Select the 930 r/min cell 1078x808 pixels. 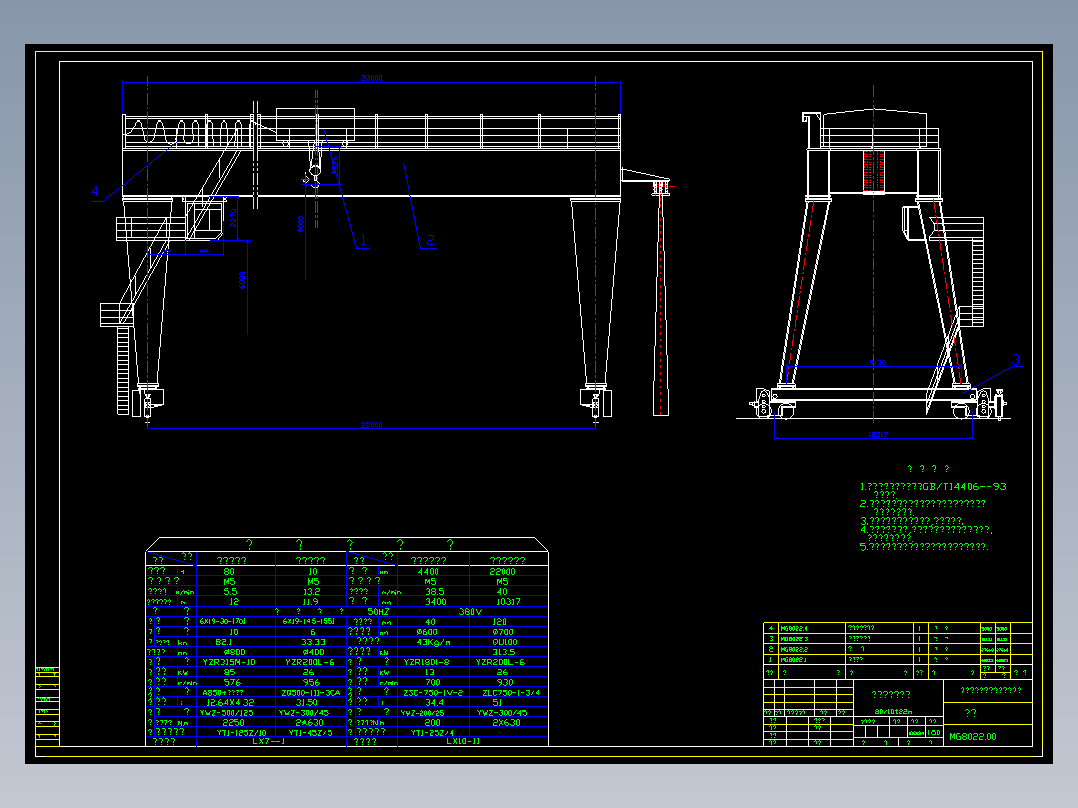click(504, 682)
